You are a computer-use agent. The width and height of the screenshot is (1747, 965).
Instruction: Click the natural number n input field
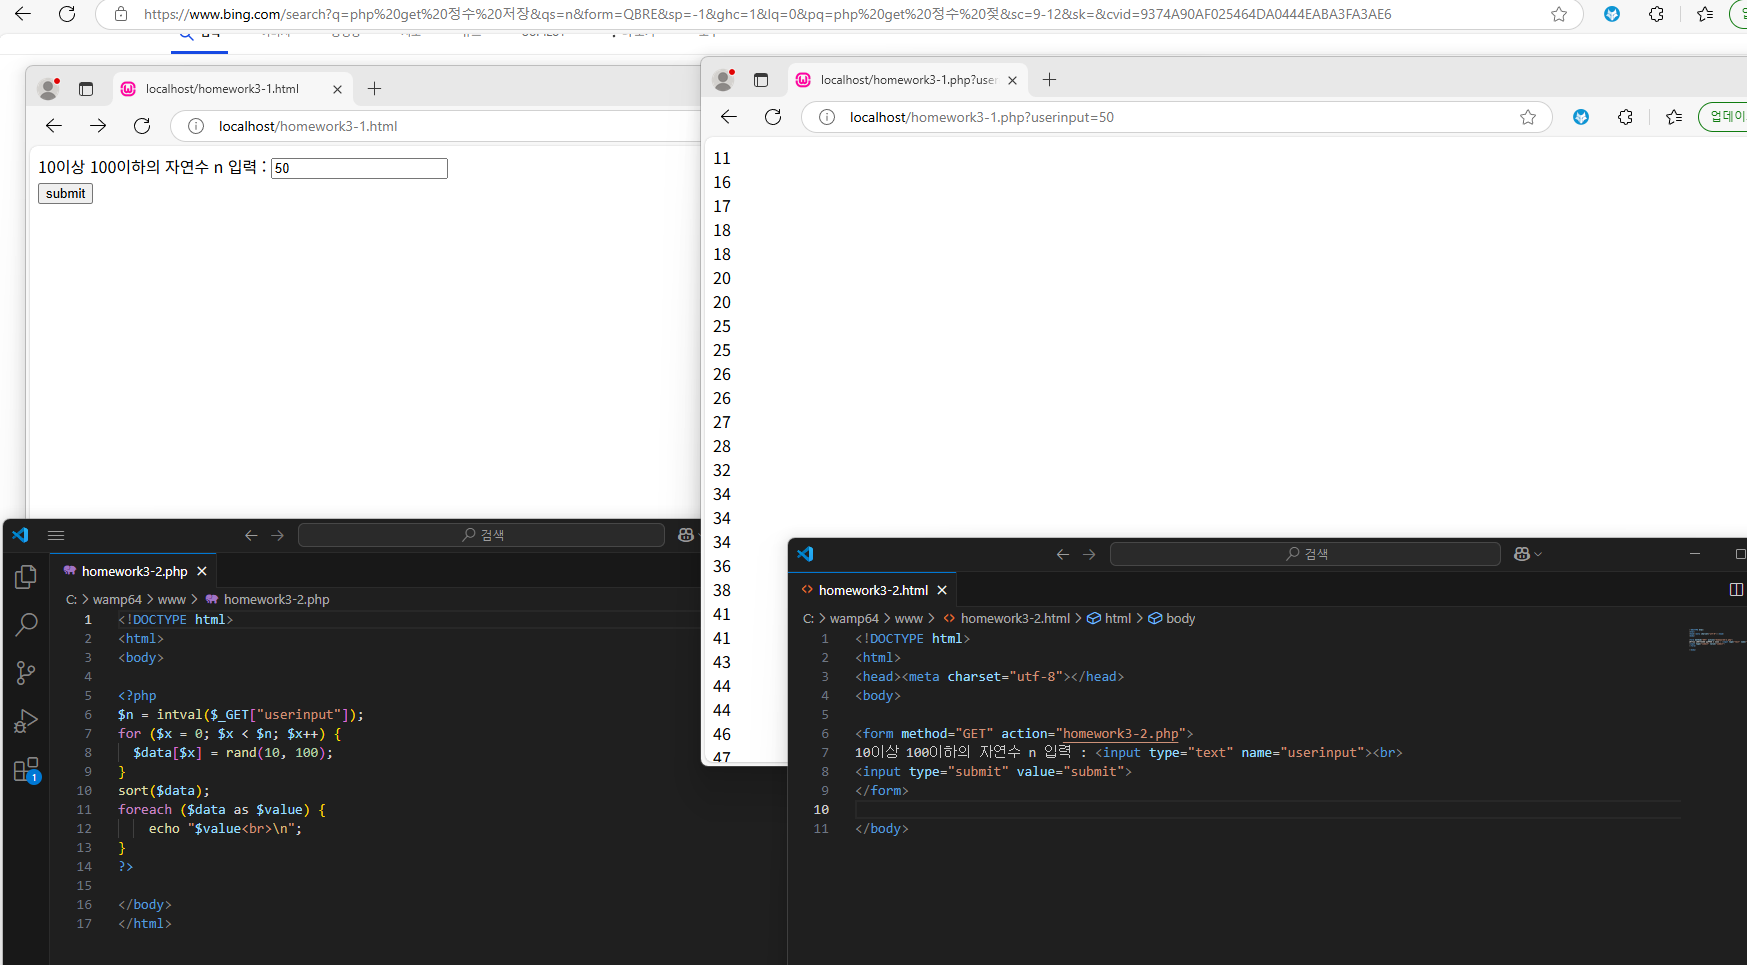coord(359,168)
